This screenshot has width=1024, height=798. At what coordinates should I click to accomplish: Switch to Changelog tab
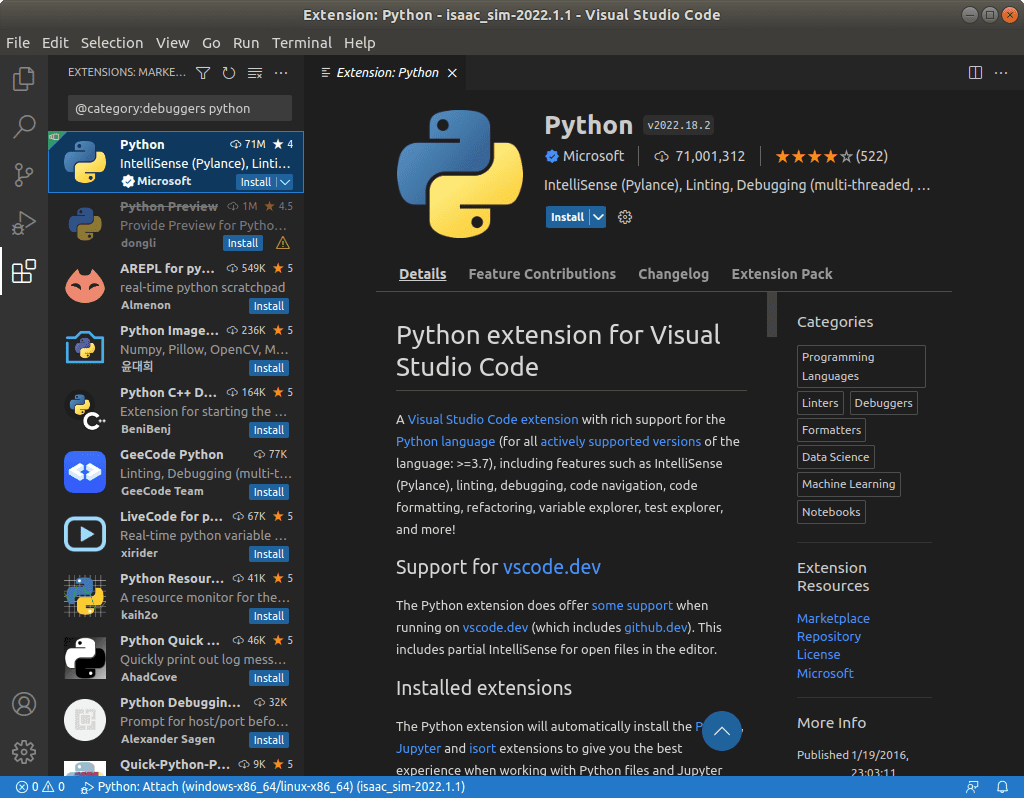pos(673,274)
